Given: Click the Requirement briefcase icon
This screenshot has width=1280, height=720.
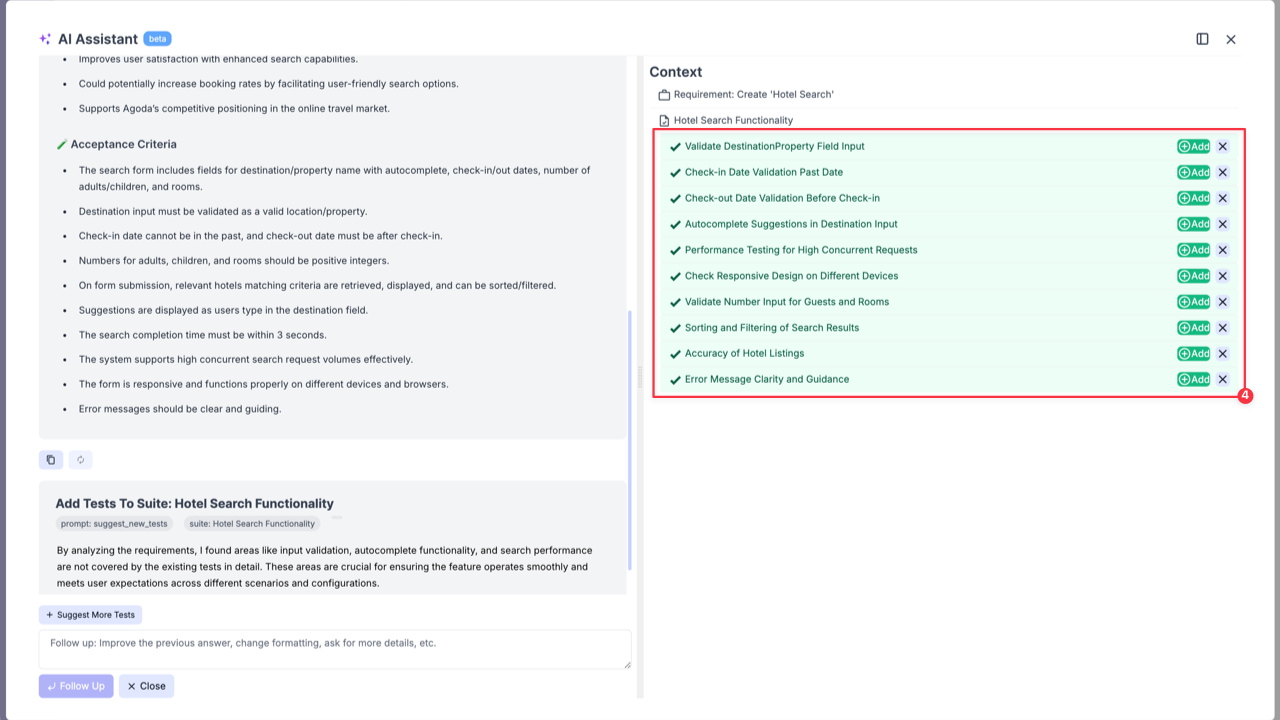Looking at the screenshot, I should click(663, 94).
